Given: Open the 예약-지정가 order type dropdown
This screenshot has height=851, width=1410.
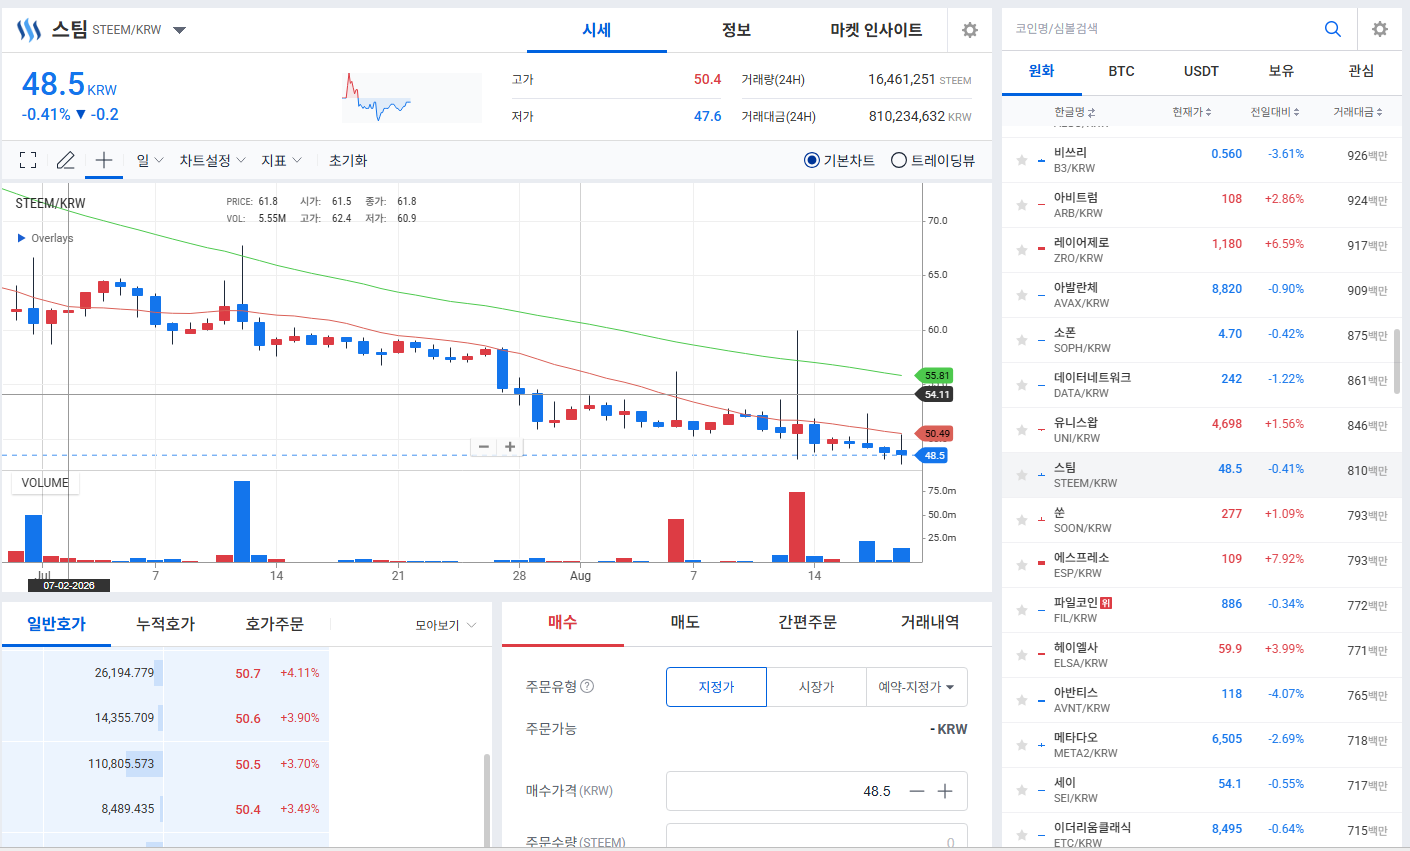Looking at the screenshot, I should pos(917,687).
